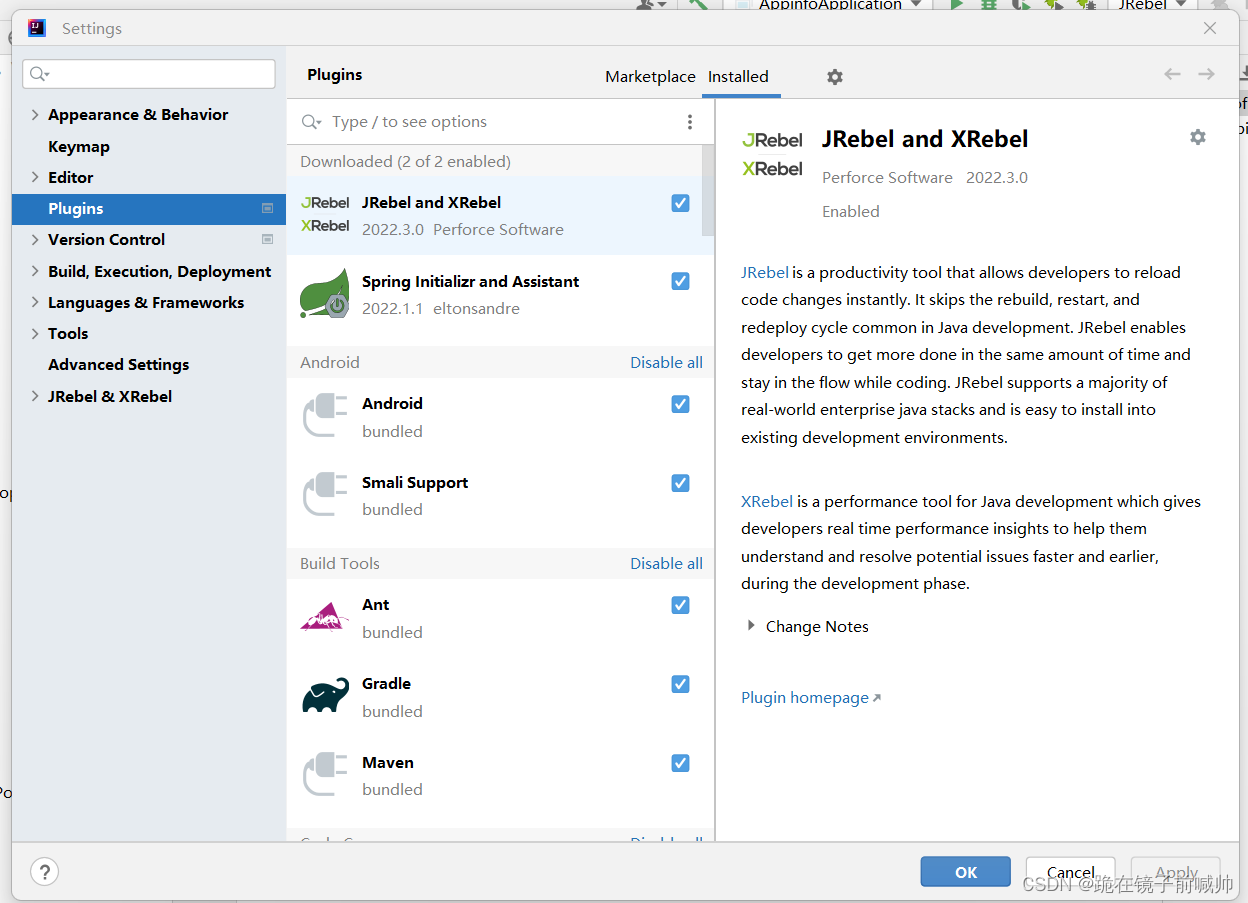Click the build hammer icon in IDE toolbar
Screen dimensions: 1248x903
pyautogui.click(x=699, y=5)
